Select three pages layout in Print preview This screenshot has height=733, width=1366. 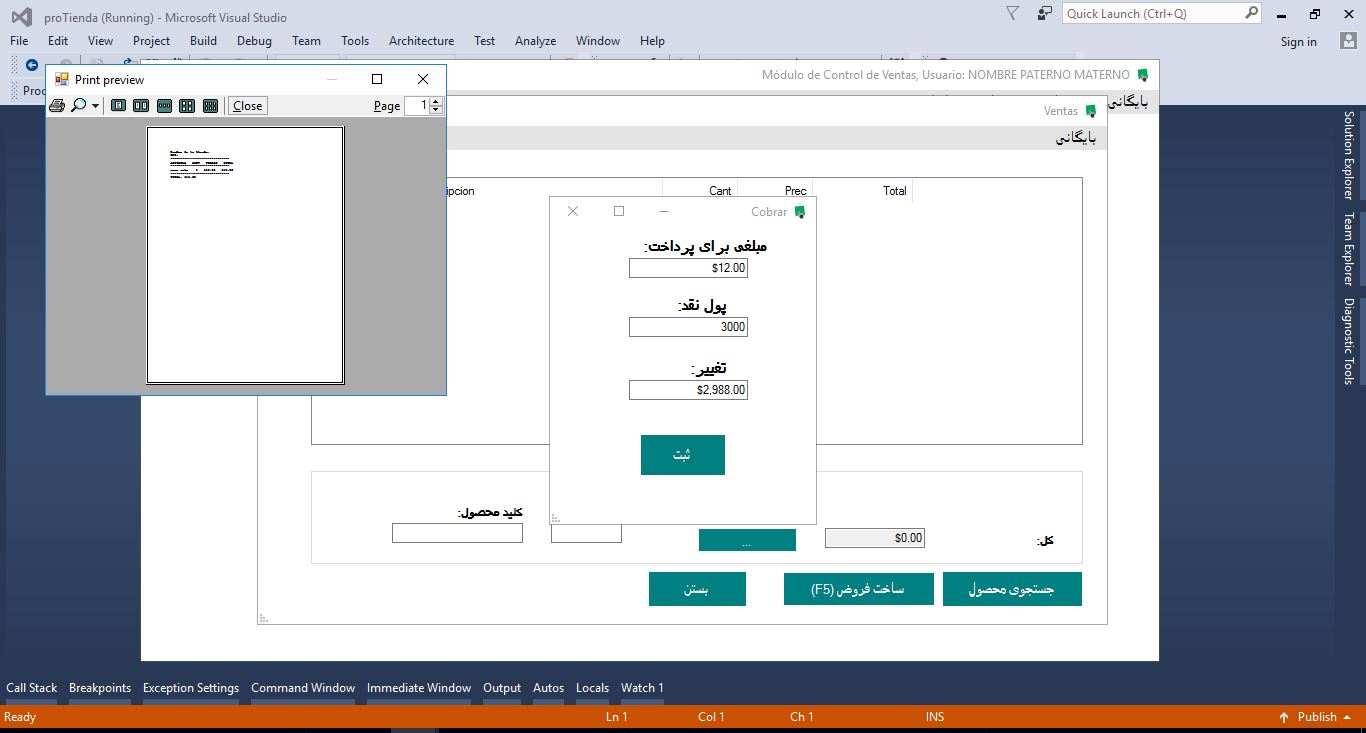pyautogui.click(x=164, y=106)
